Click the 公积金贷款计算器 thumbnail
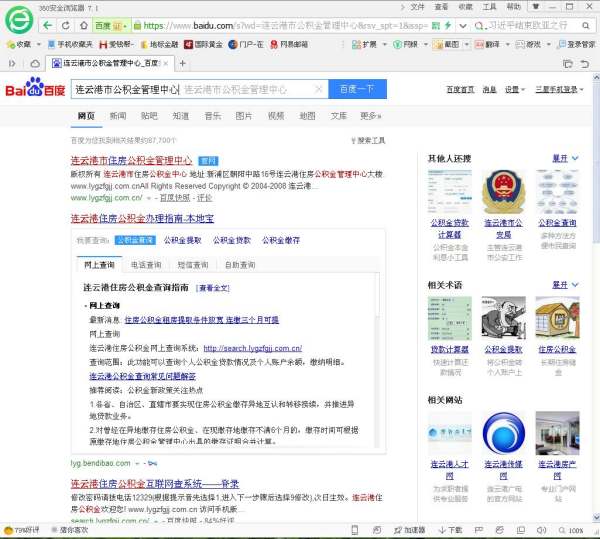The width and height of the screenshot is (600, 539). [x=450, y=192]
